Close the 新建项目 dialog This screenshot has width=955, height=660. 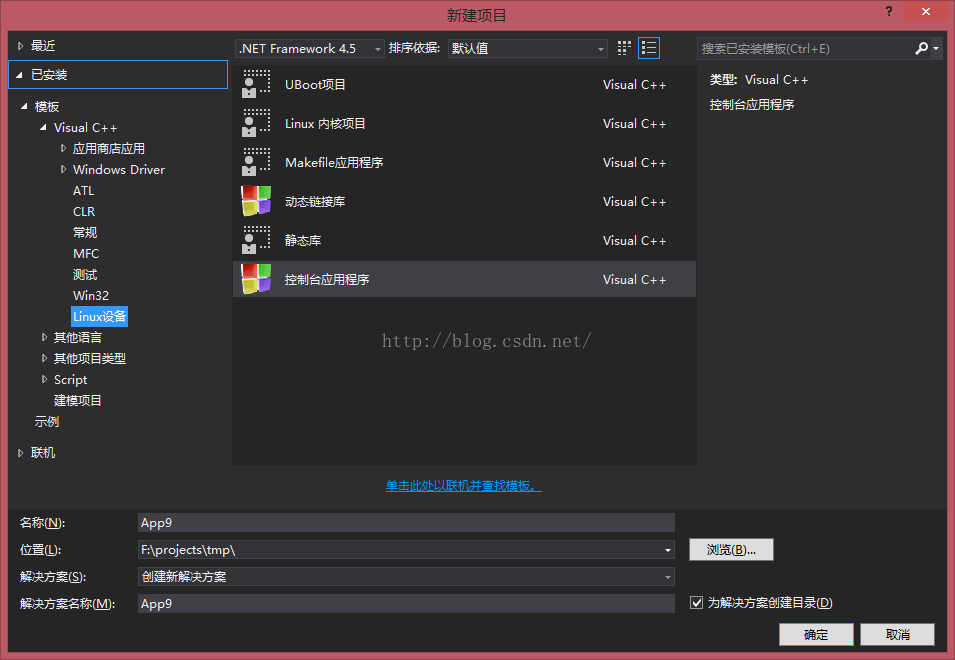tap(925, 12)
